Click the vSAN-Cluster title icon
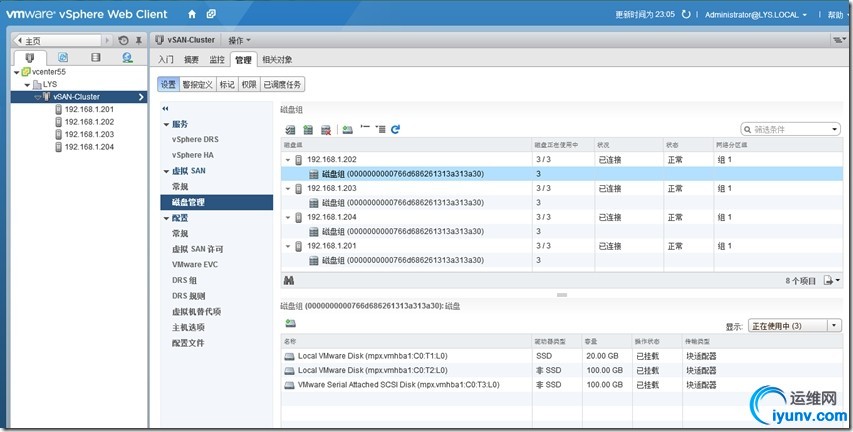 (159, 40)
